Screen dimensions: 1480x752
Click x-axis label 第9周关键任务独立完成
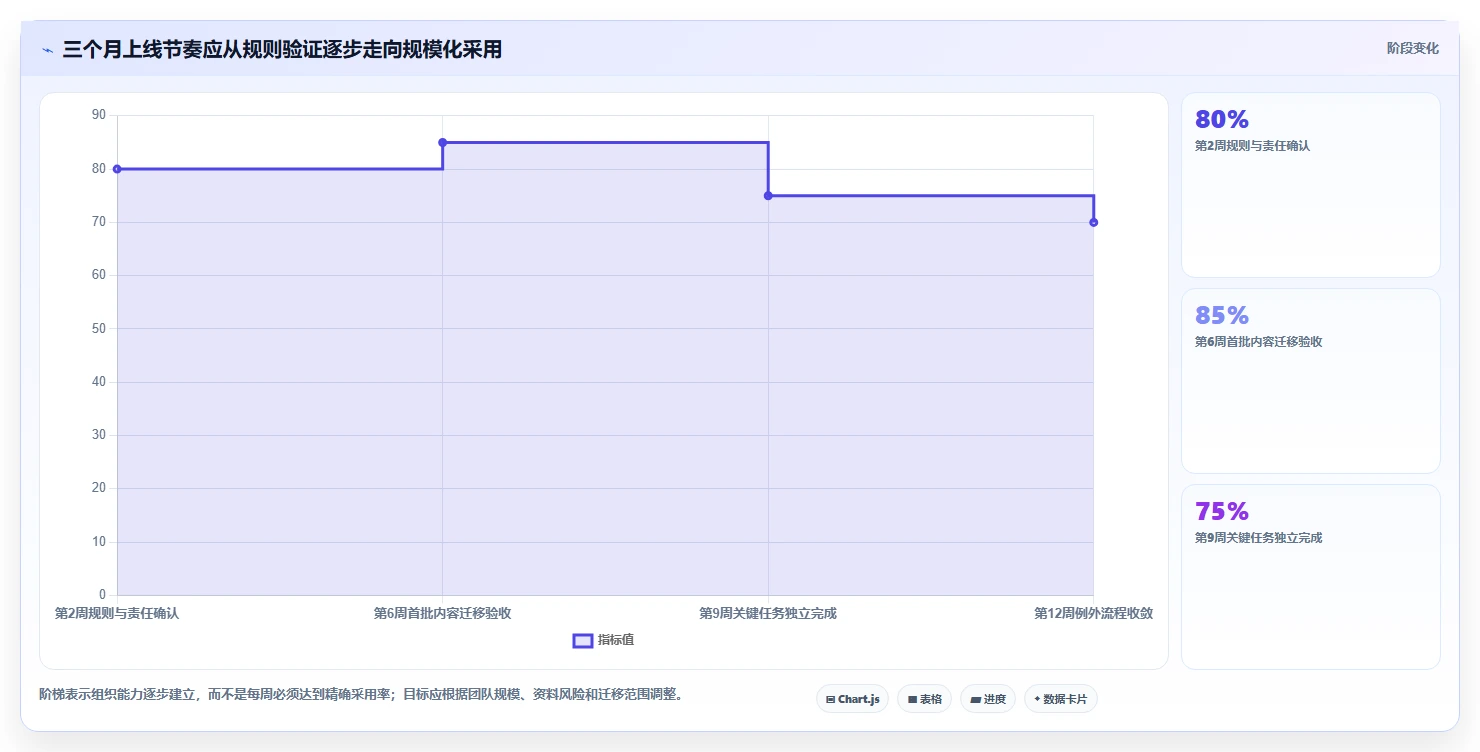pyautogui.click(x=768, y=613)
